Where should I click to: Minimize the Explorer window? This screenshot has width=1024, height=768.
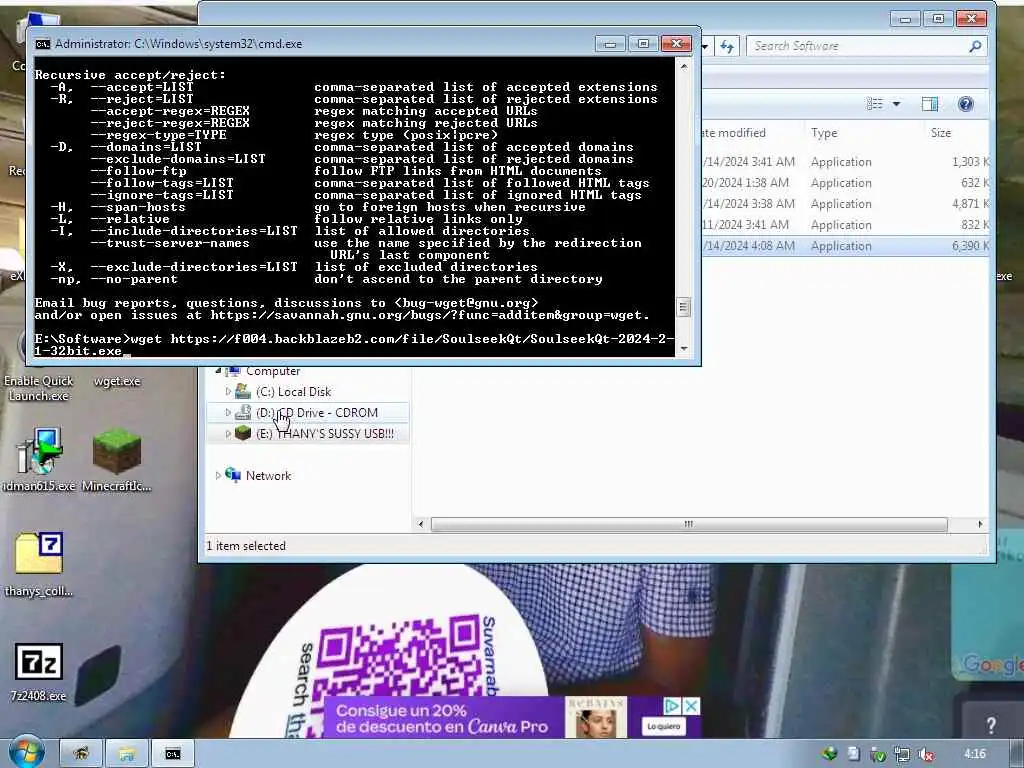[904, 19]
